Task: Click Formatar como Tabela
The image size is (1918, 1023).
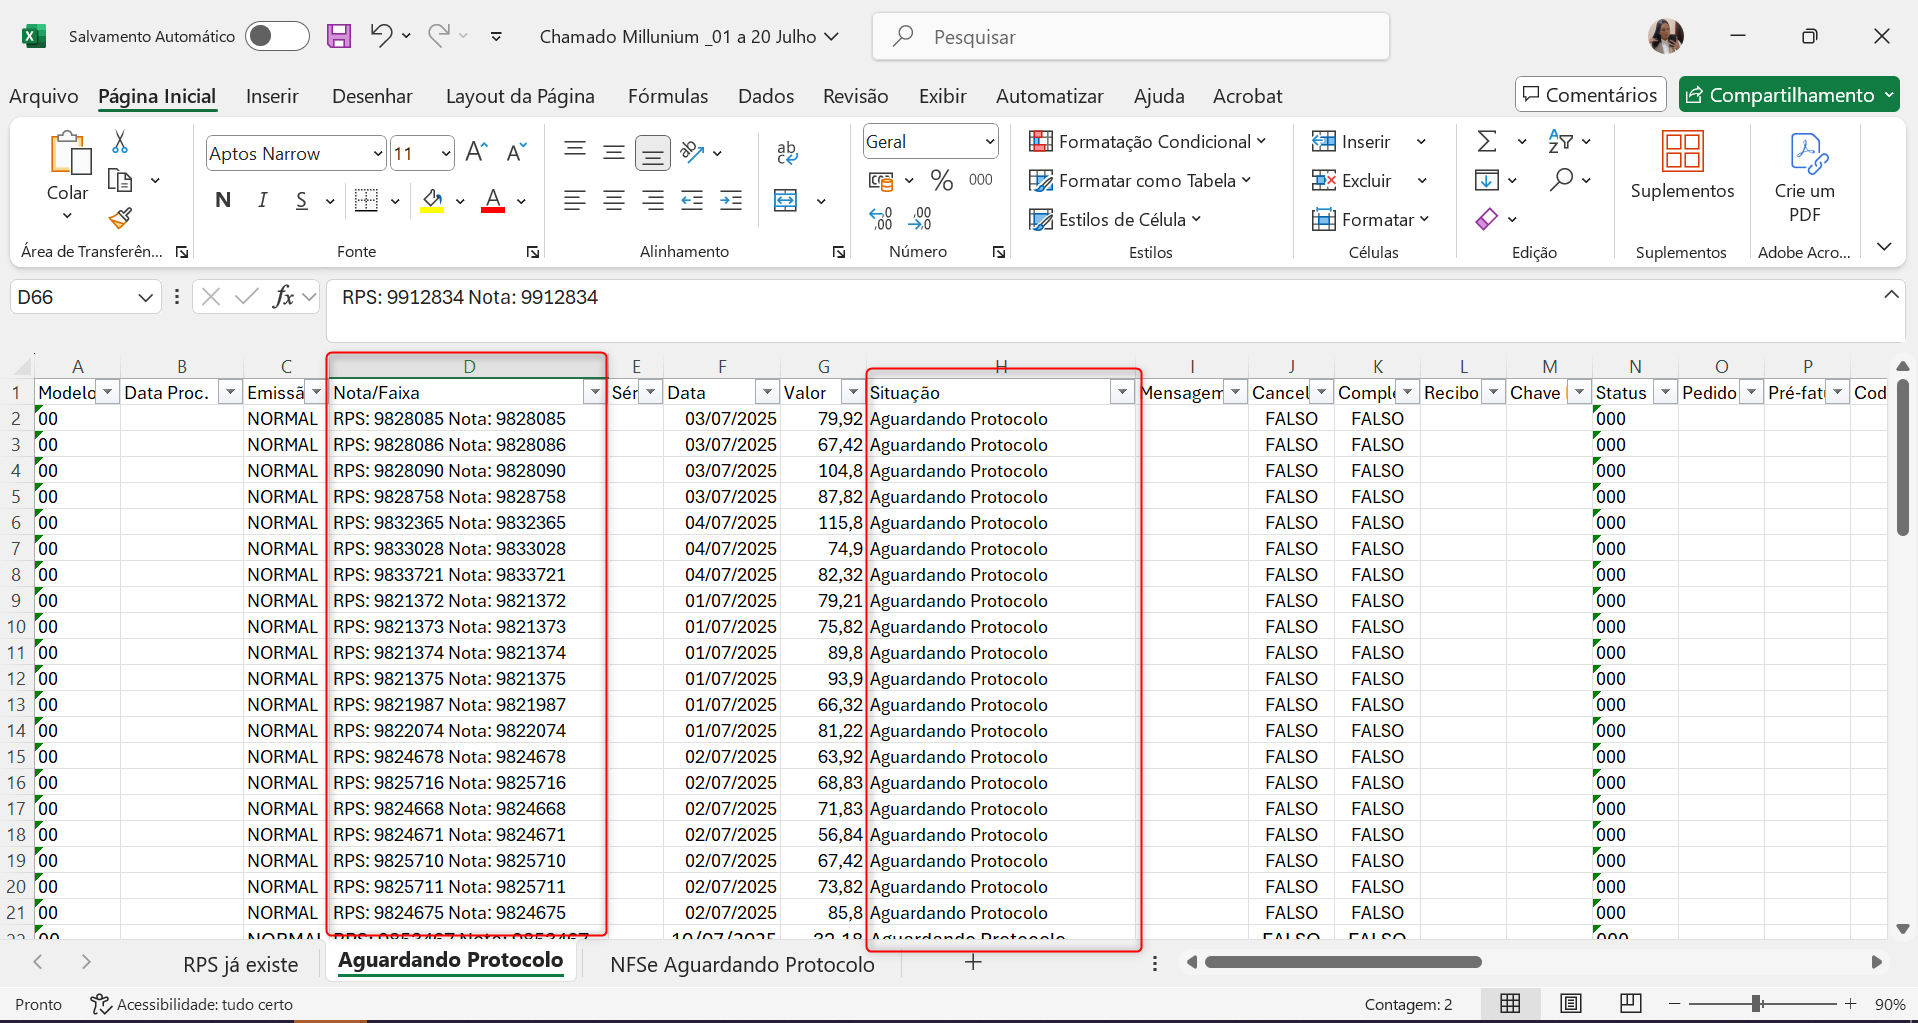Action: point(1140,180)
